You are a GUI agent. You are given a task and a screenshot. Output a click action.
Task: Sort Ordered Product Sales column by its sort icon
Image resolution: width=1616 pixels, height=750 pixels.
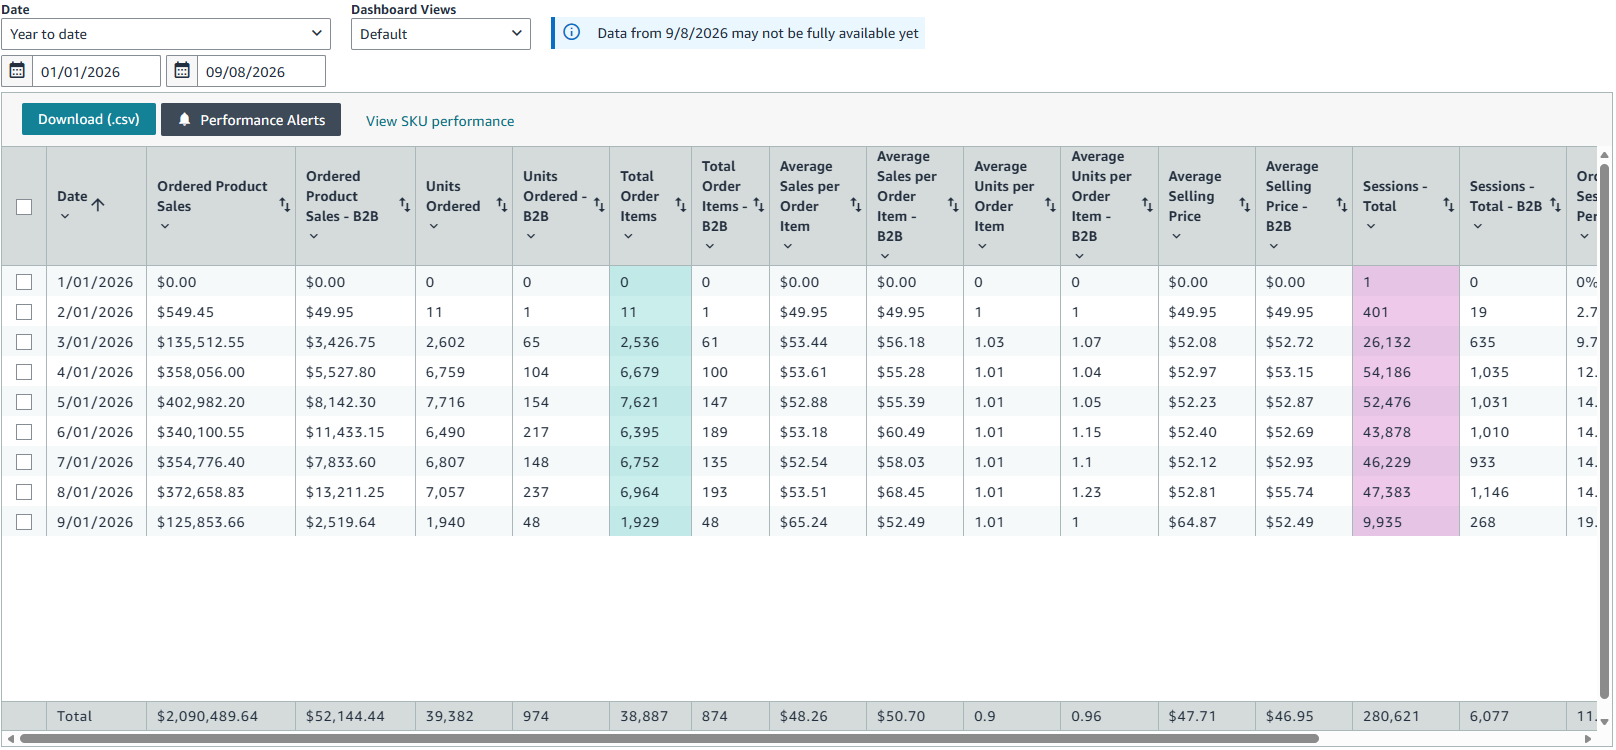tap(285, 205)
